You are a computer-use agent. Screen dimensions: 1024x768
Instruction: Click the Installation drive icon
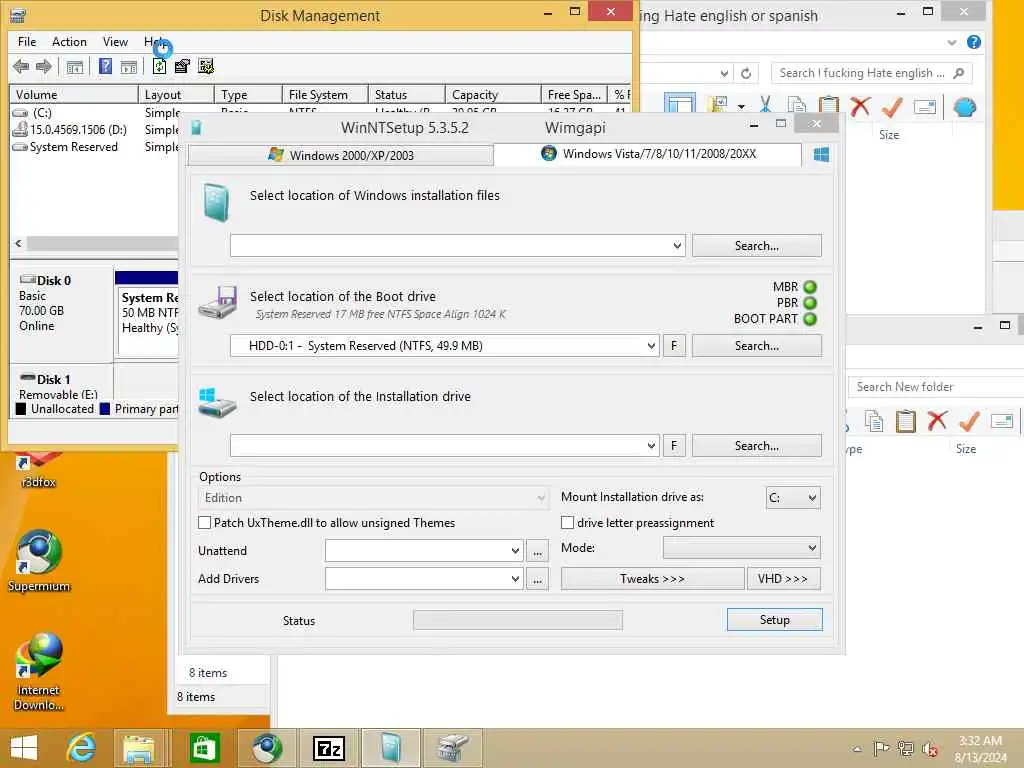pyautogui.click(x=217, y=403)
